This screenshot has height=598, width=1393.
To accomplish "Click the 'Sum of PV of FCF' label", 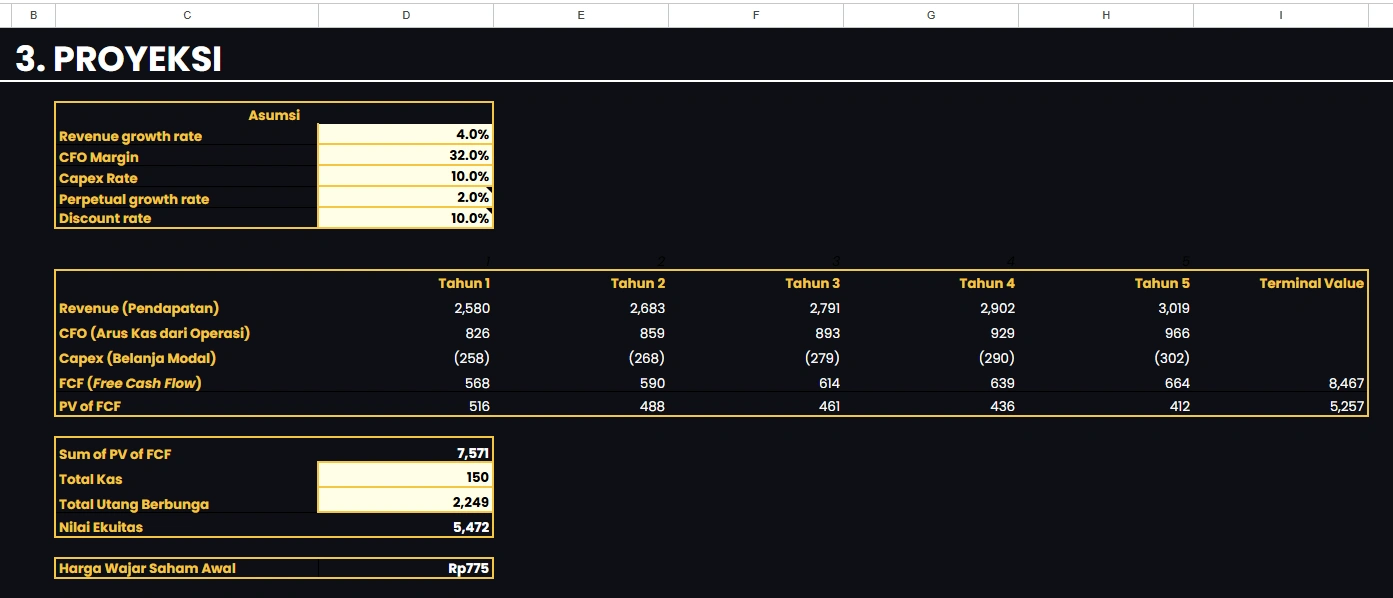I will click(x=115, y=454).
